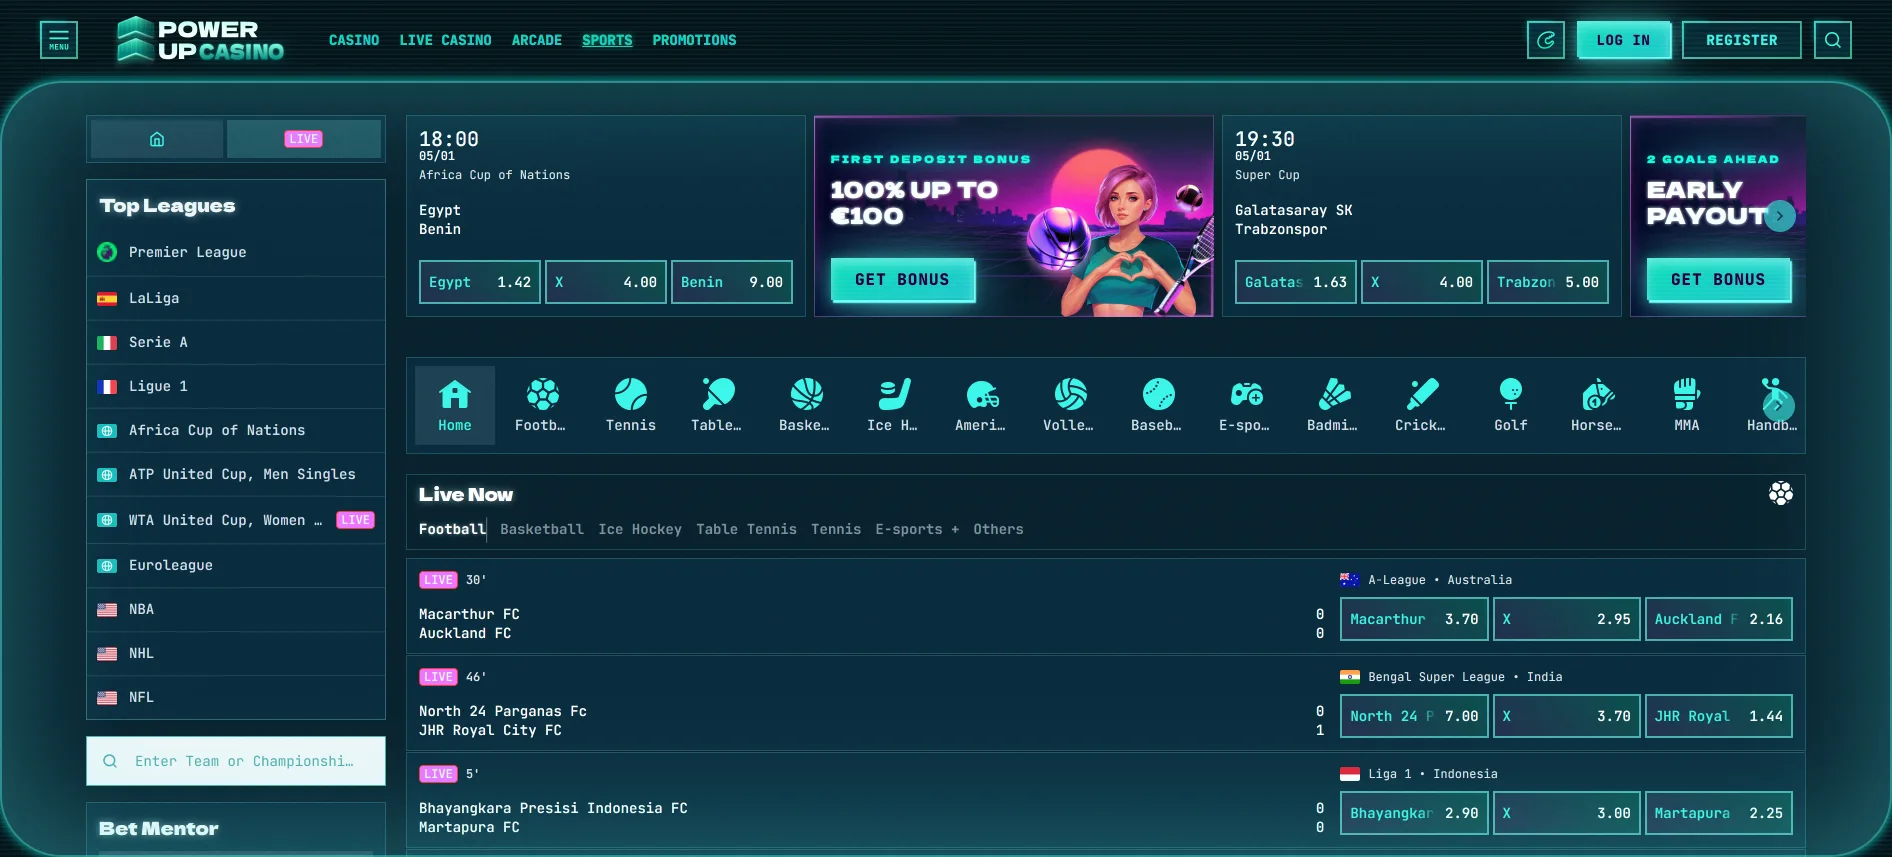The height and width of the screenshot is (857, 1892).
Task: Switch to E-sports + tab in Live Now
Action: (x=917, y=529)
